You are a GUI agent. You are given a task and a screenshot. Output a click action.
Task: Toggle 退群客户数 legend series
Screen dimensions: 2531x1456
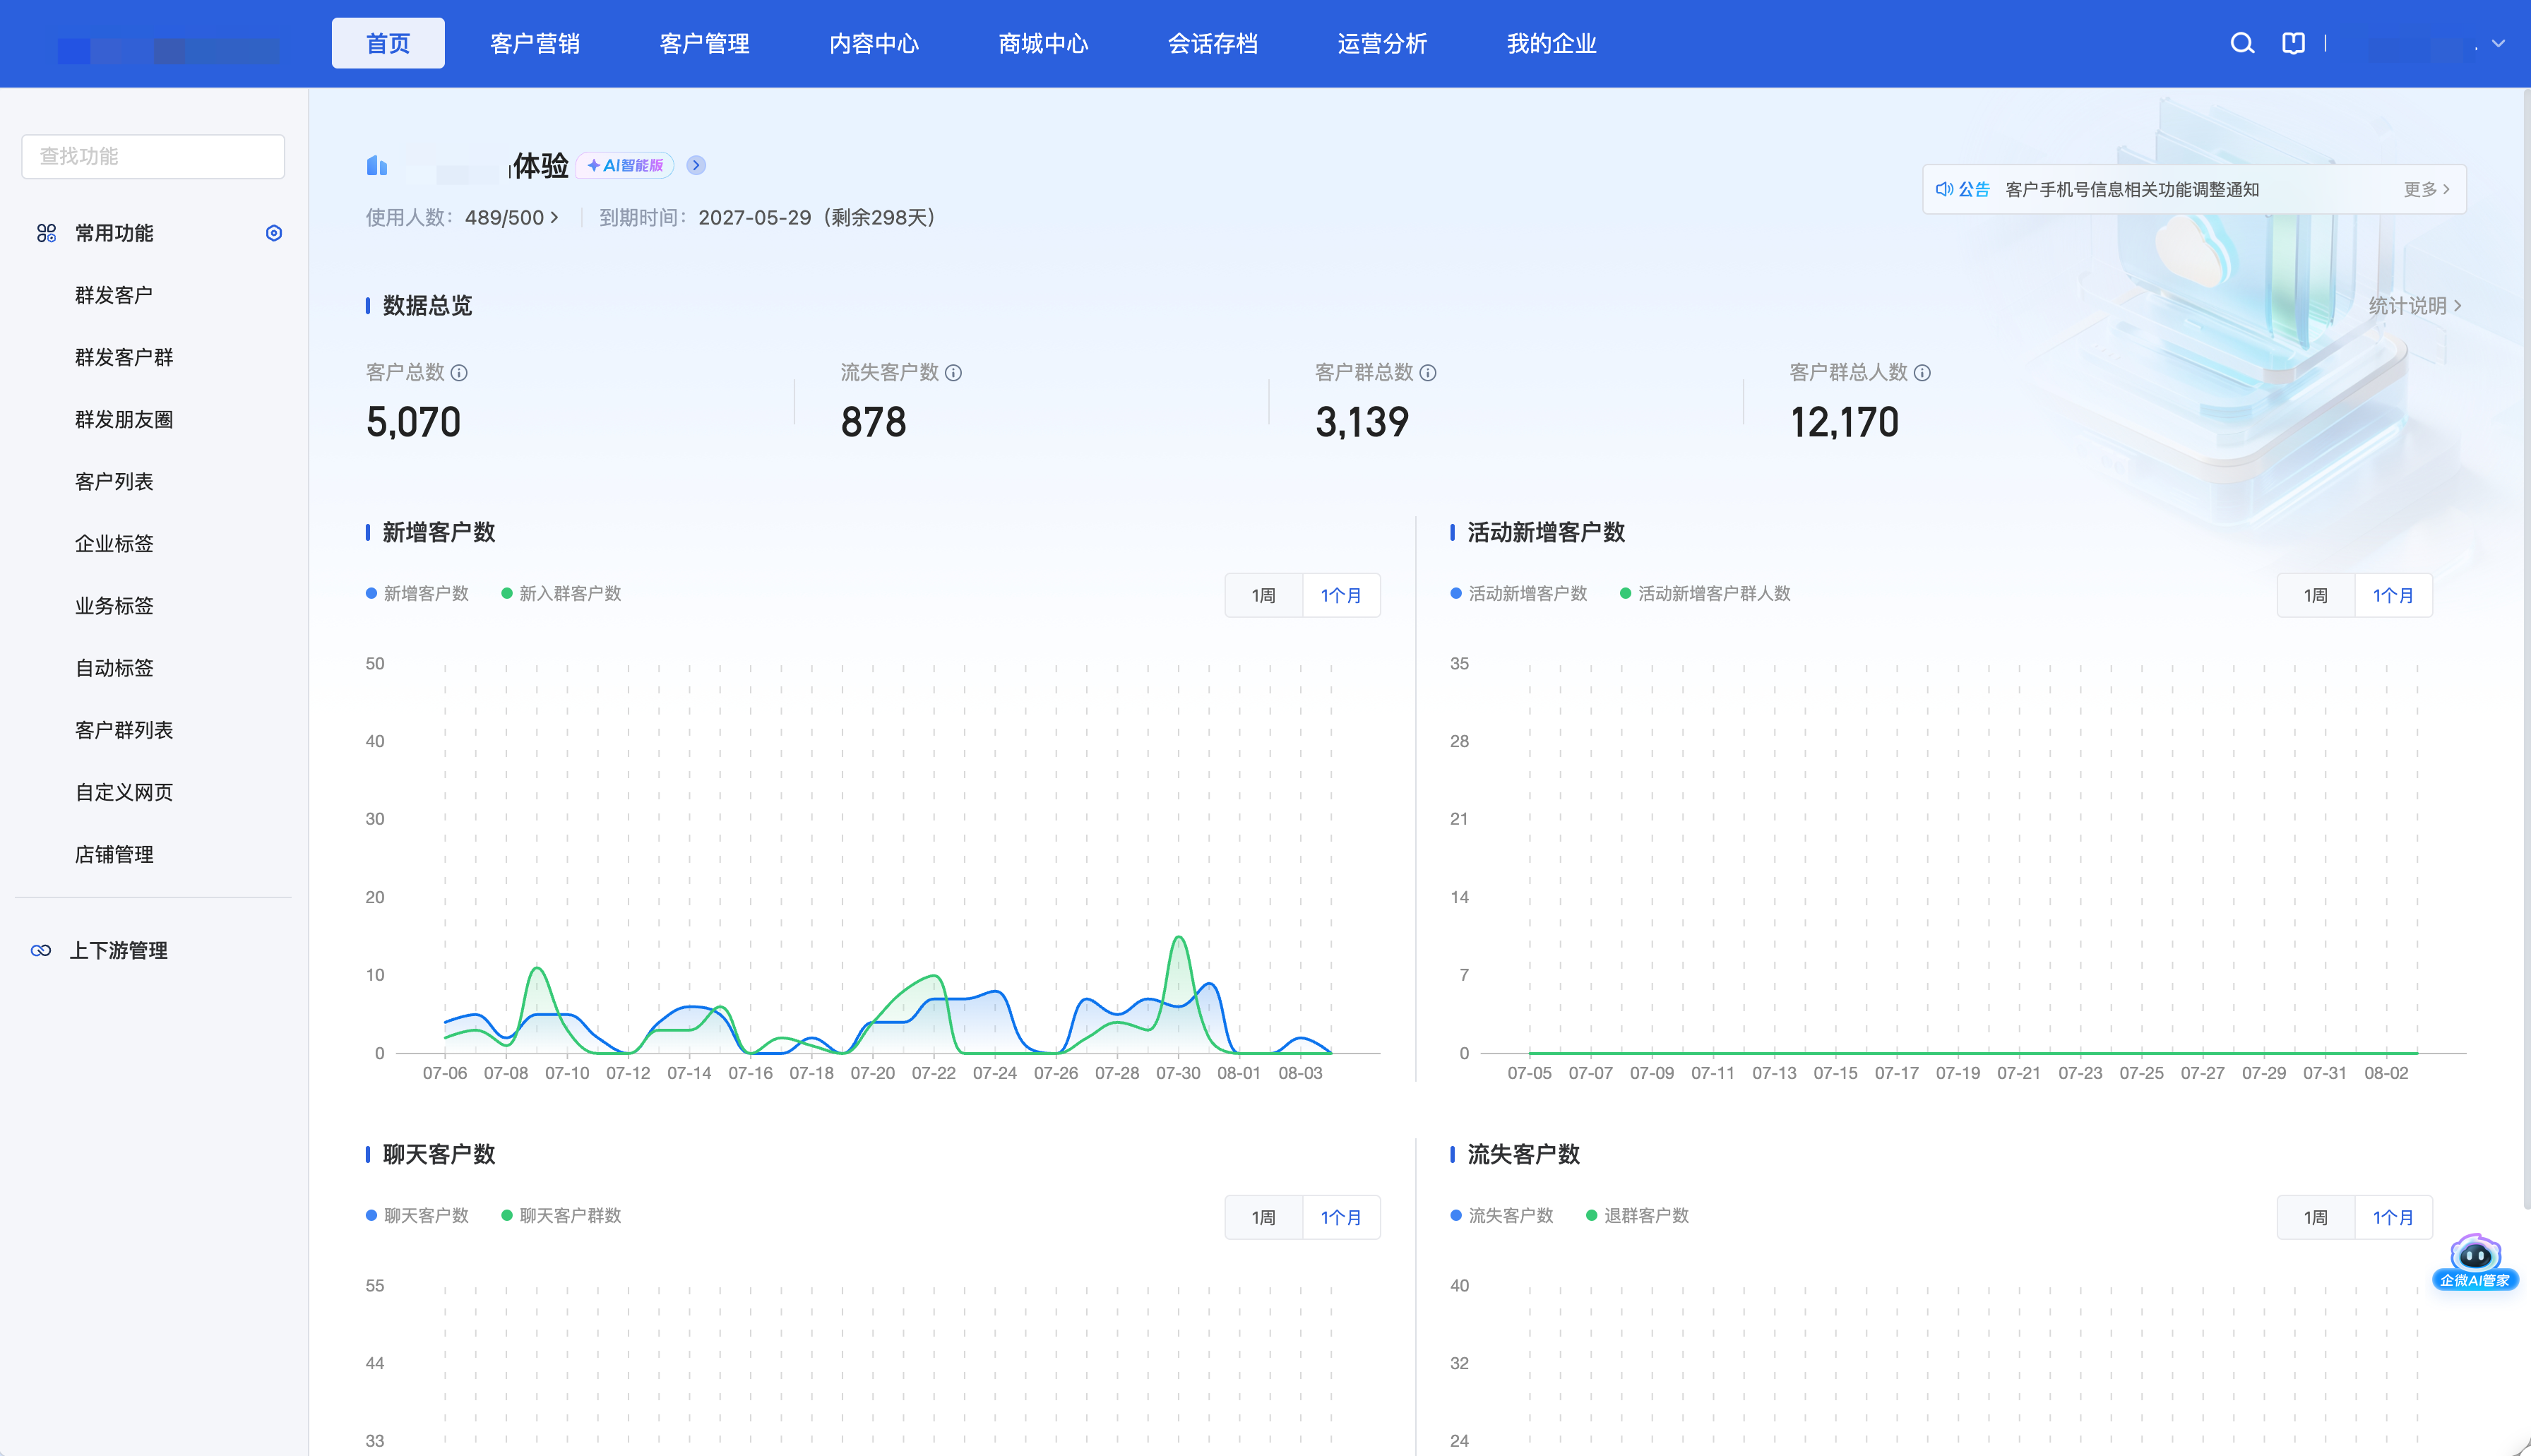coord(1637,1216)
